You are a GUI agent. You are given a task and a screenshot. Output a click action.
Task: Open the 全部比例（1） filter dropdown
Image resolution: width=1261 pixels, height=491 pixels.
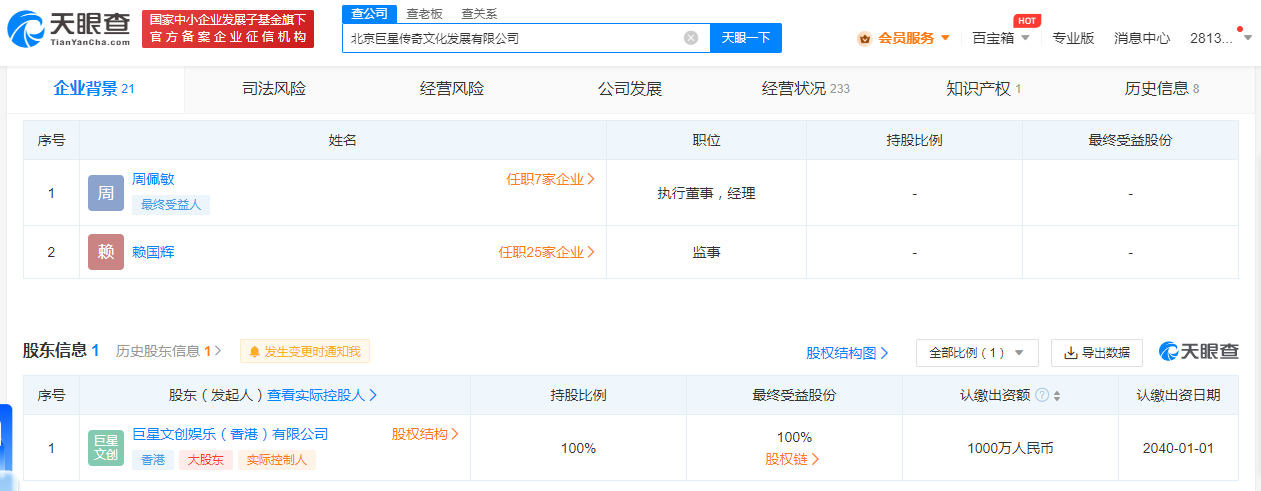click(x=977, y=353)
